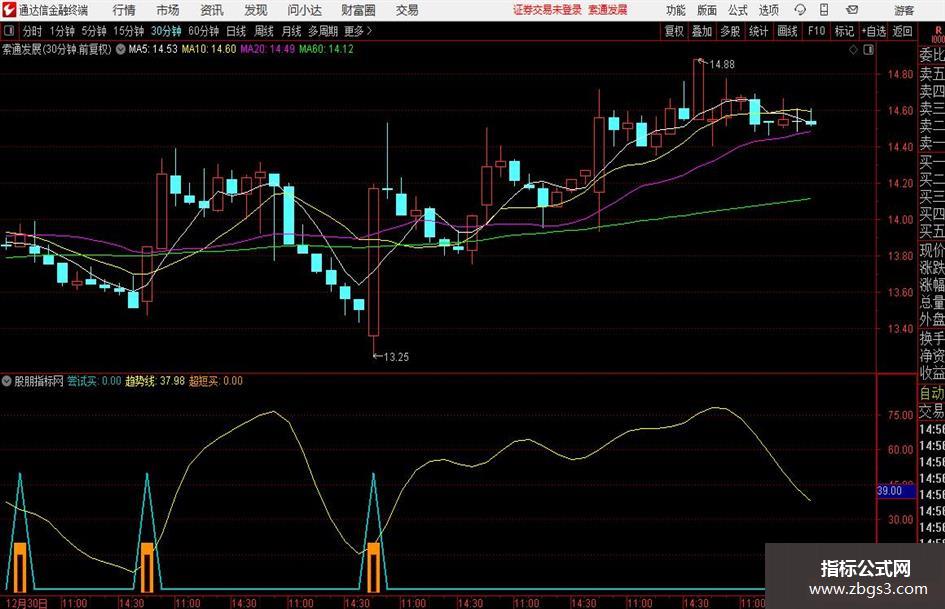Open the 选项 menu
The height and width of the screenshot is (609, 945).
(x=768, y=10)
